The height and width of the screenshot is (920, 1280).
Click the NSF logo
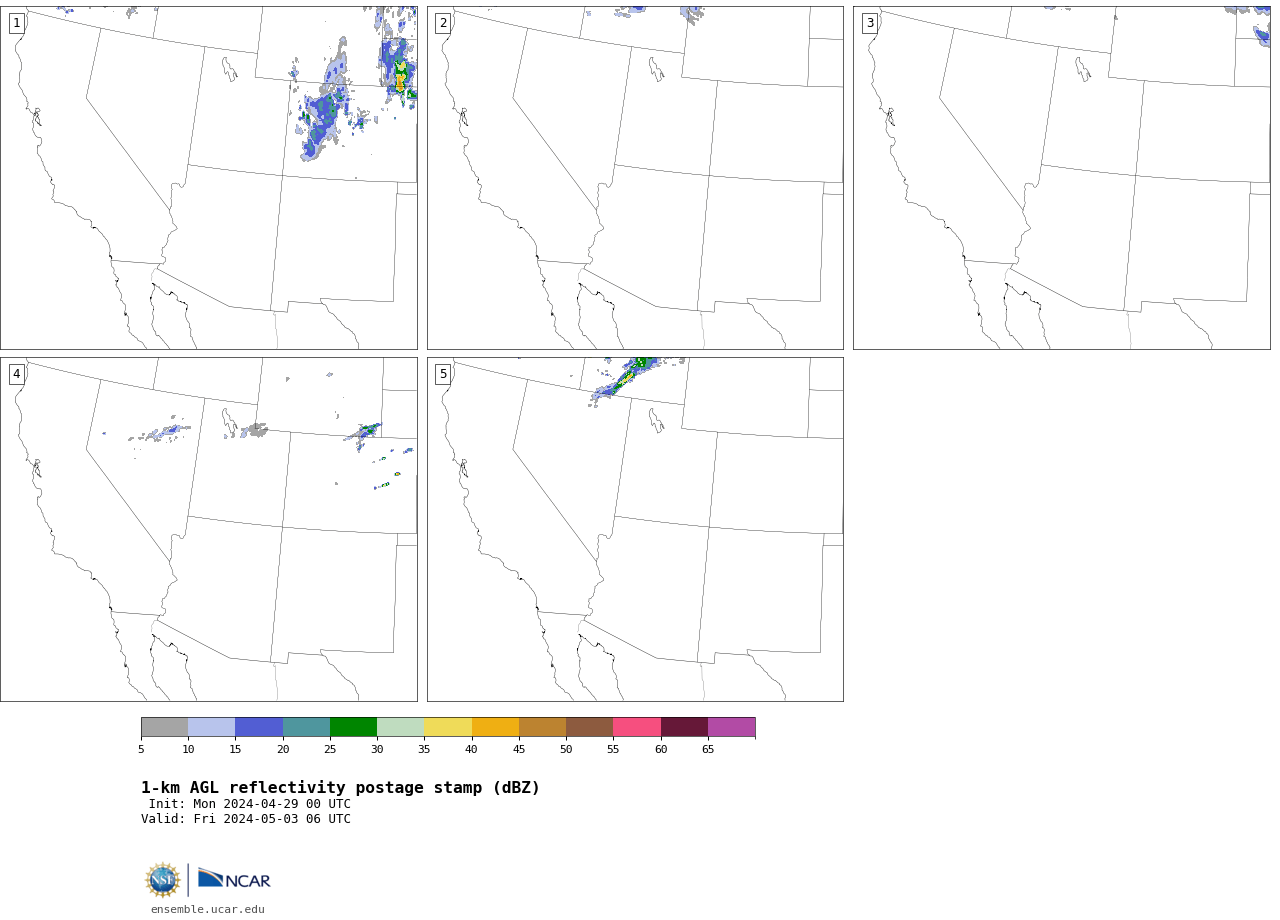[162, 880]
